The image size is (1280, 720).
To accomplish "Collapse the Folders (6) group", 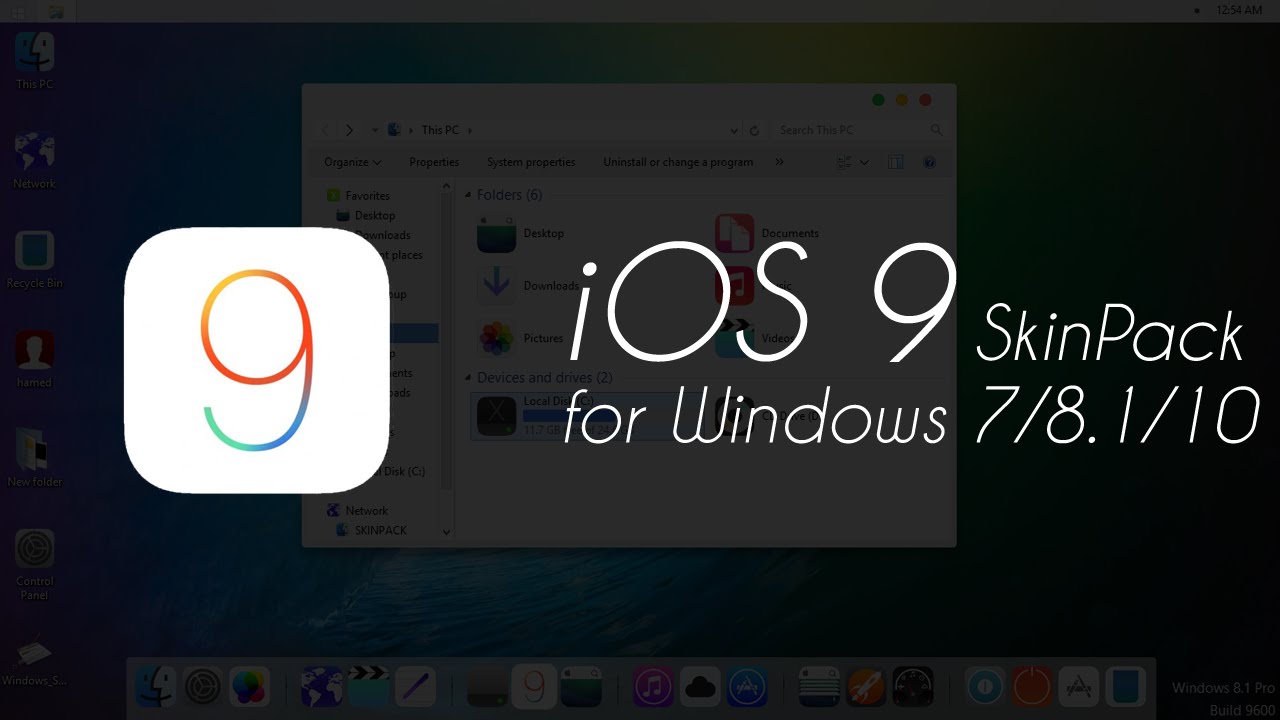I will click(x=468, y=195).
